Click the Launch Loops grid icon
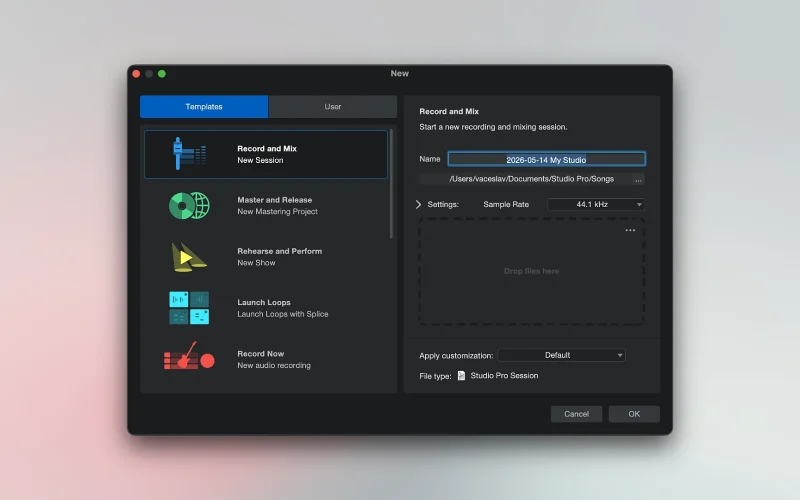 (x=189, y=308)
